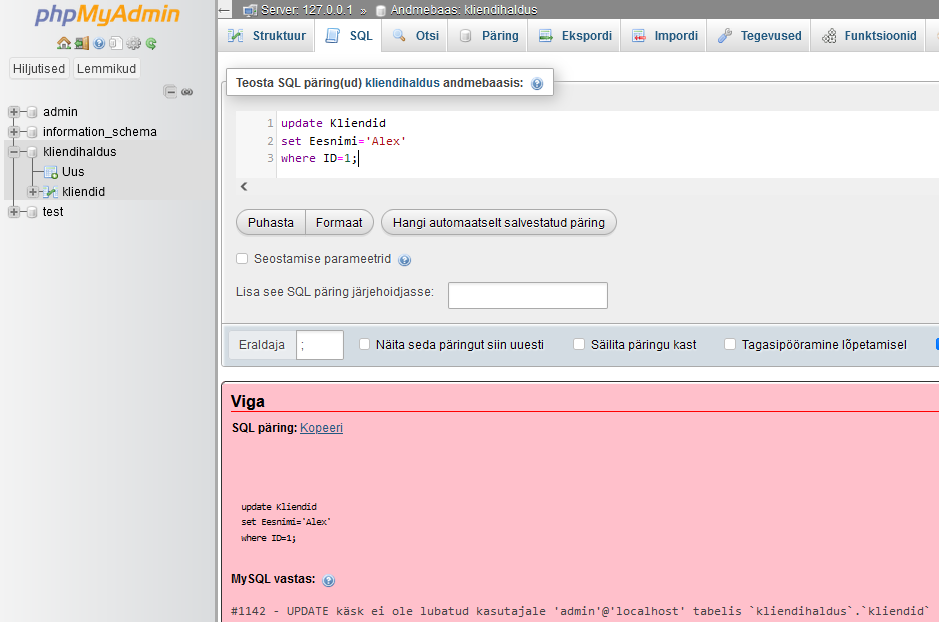
Task: Click the link with main panel icon
Action: pyautogui.click(x=187, y=92)
